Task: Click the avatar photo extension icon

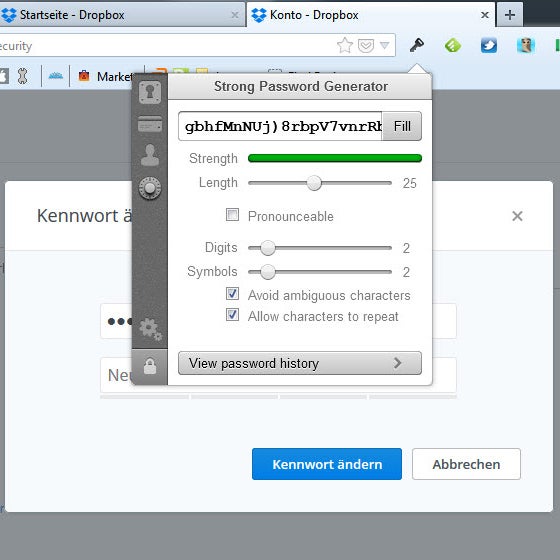Action: tap(525, 45)
